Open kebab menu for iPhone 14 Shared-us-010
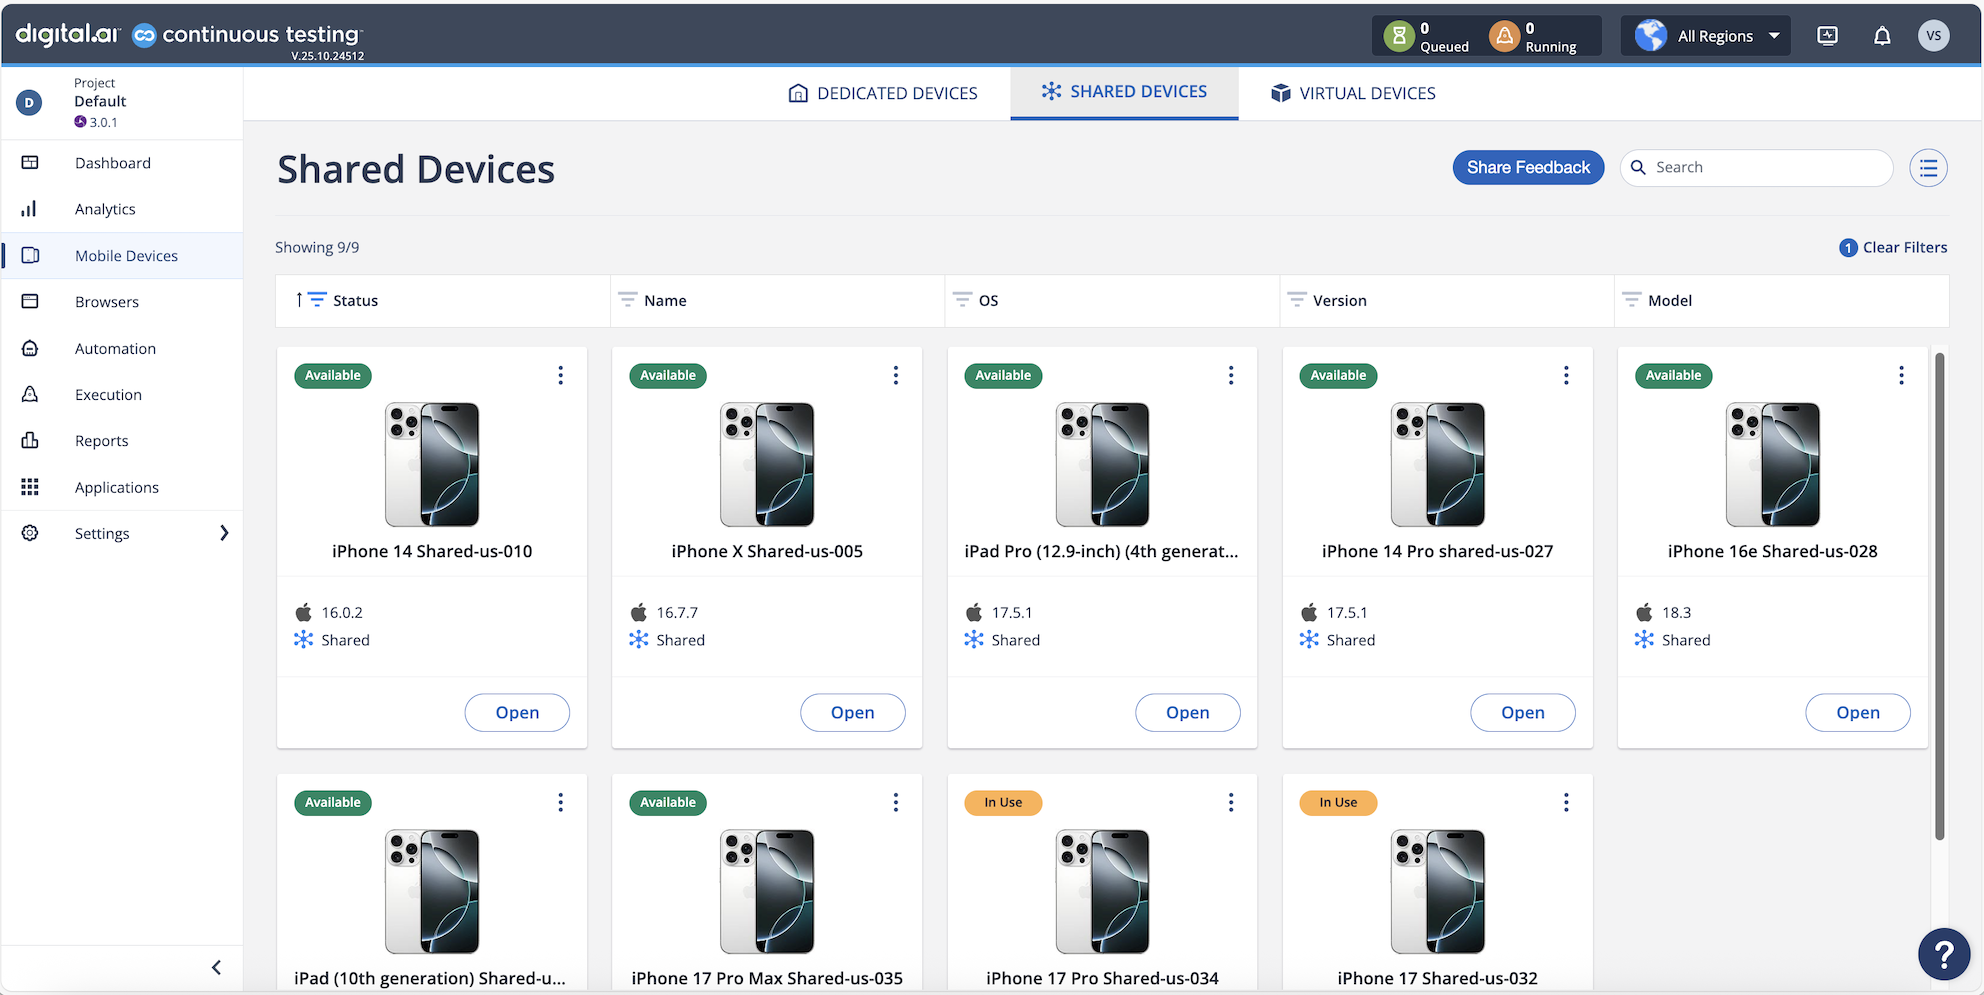 point(560,375)
